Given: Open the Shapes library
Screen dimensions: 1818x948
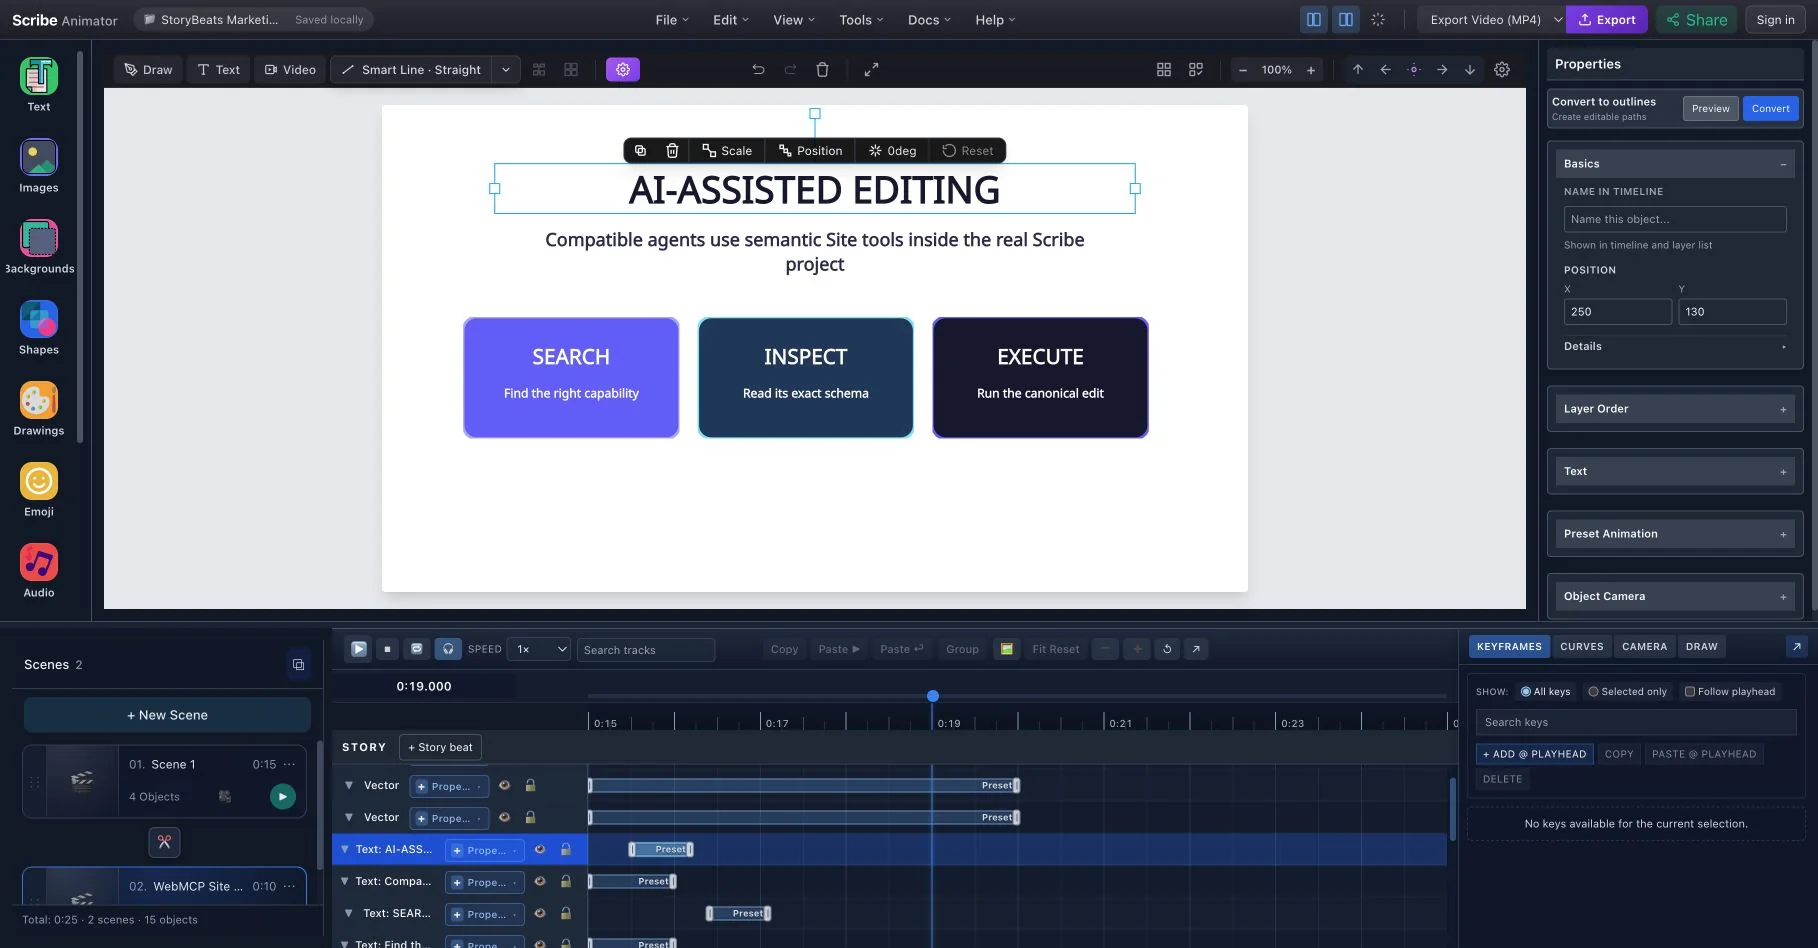Looking at the screenshot, I should pyautogui.click(x=39, y=327).
